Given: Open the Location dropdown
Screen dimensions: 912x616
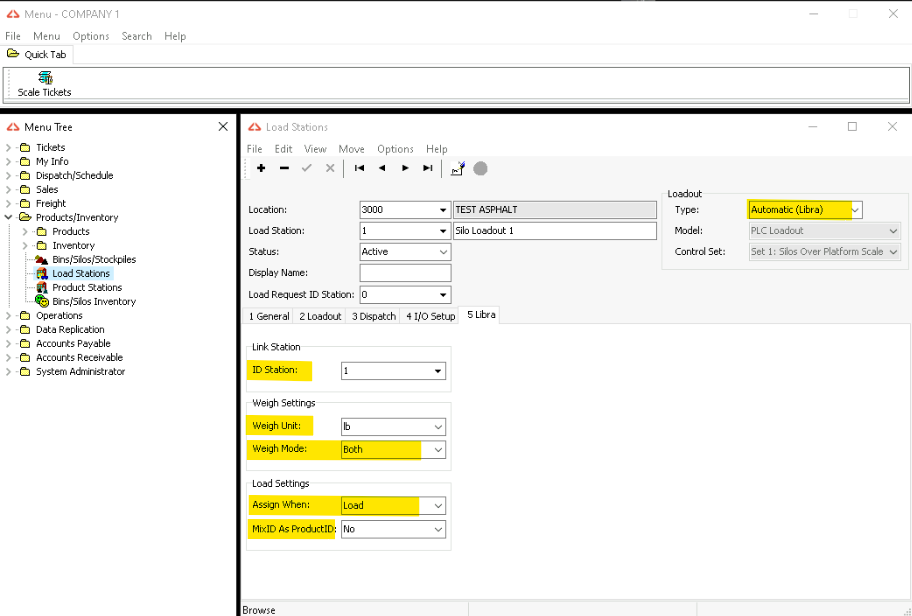Looking at the screenshot, I should pos(443,210).
